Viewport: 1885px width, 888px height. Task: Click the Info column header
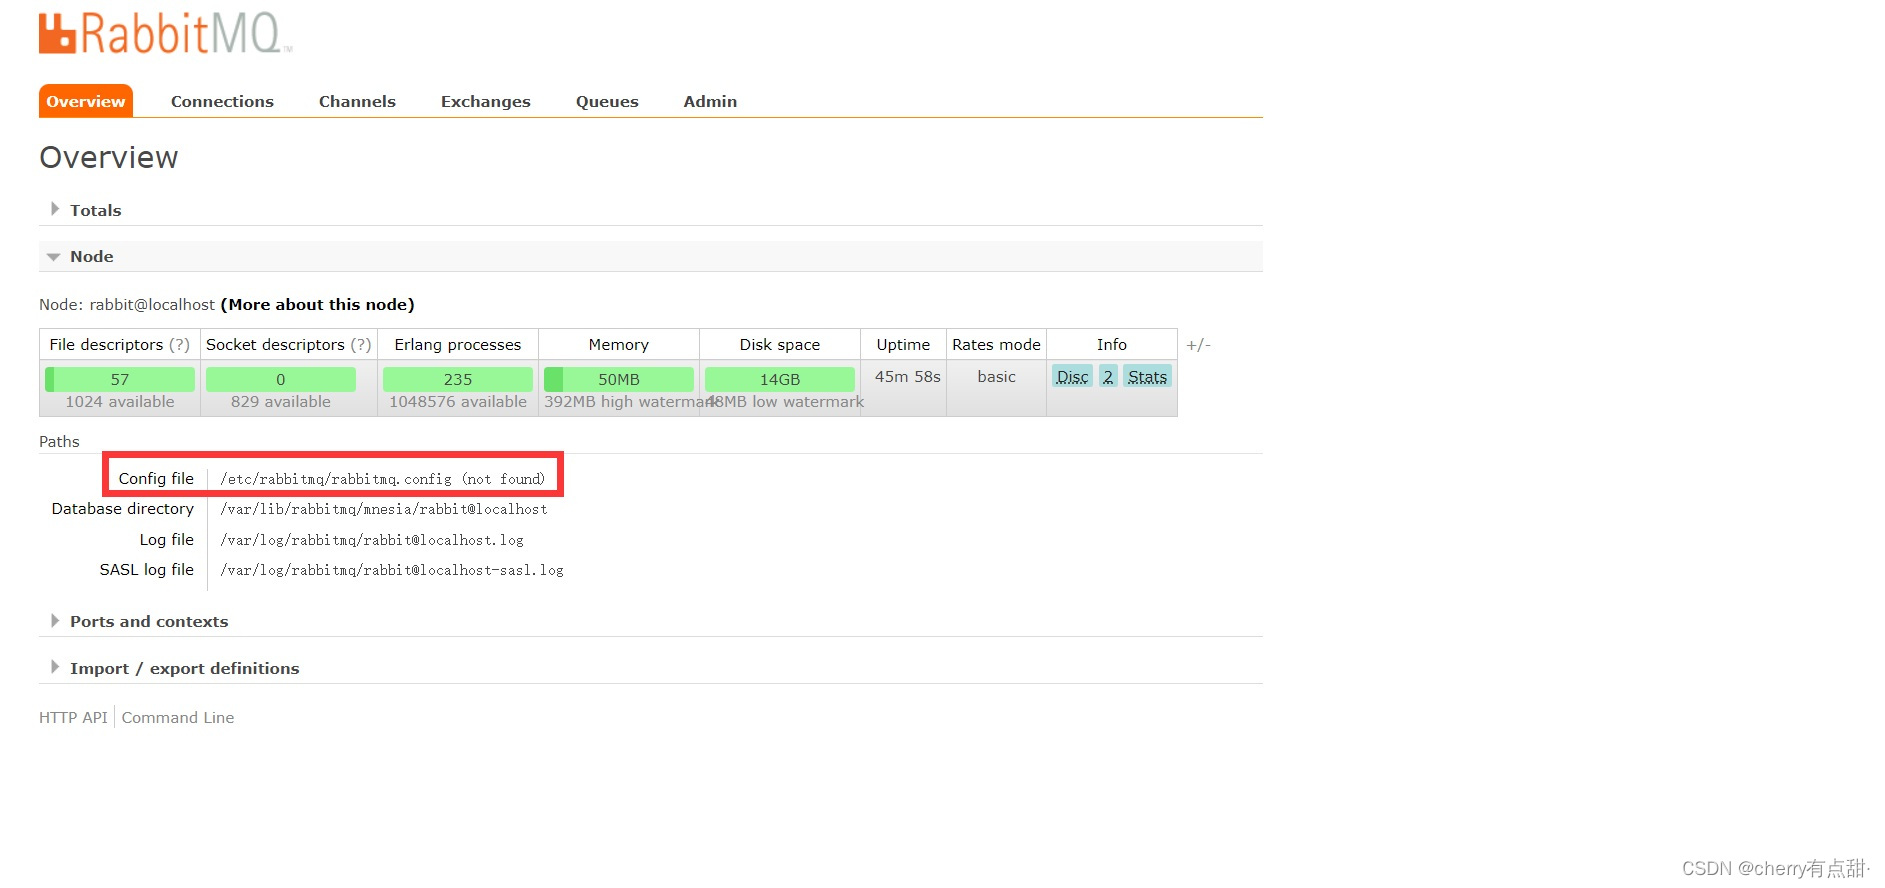[x=1112, y=344]
